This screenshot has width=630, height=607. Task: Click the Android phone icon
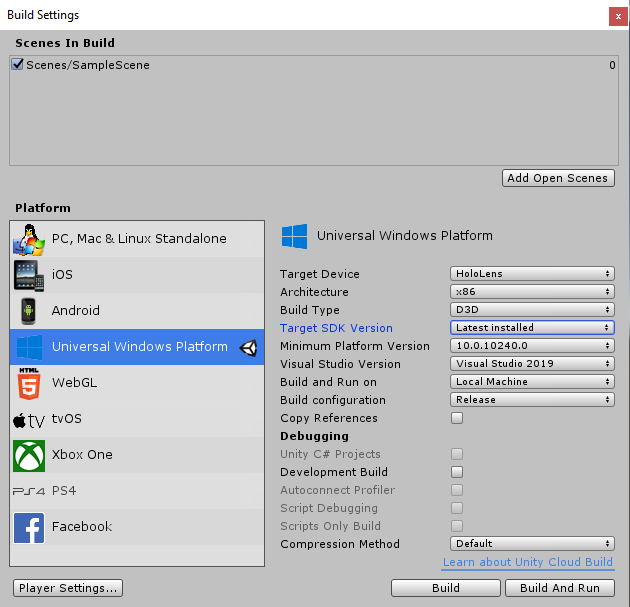[28, 311]
